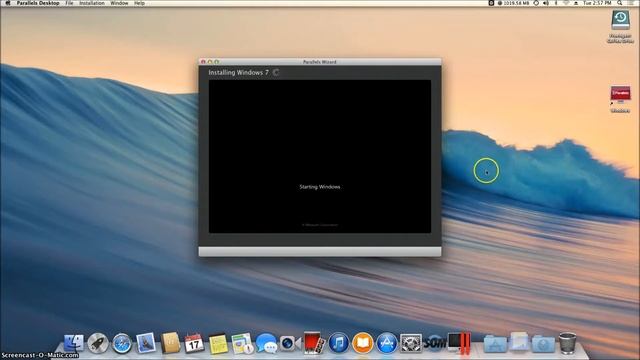Image resolution: width=640 pixels, height=360 pixels.
Task: Open the Help menu
Action: click(x=140, y=3)
